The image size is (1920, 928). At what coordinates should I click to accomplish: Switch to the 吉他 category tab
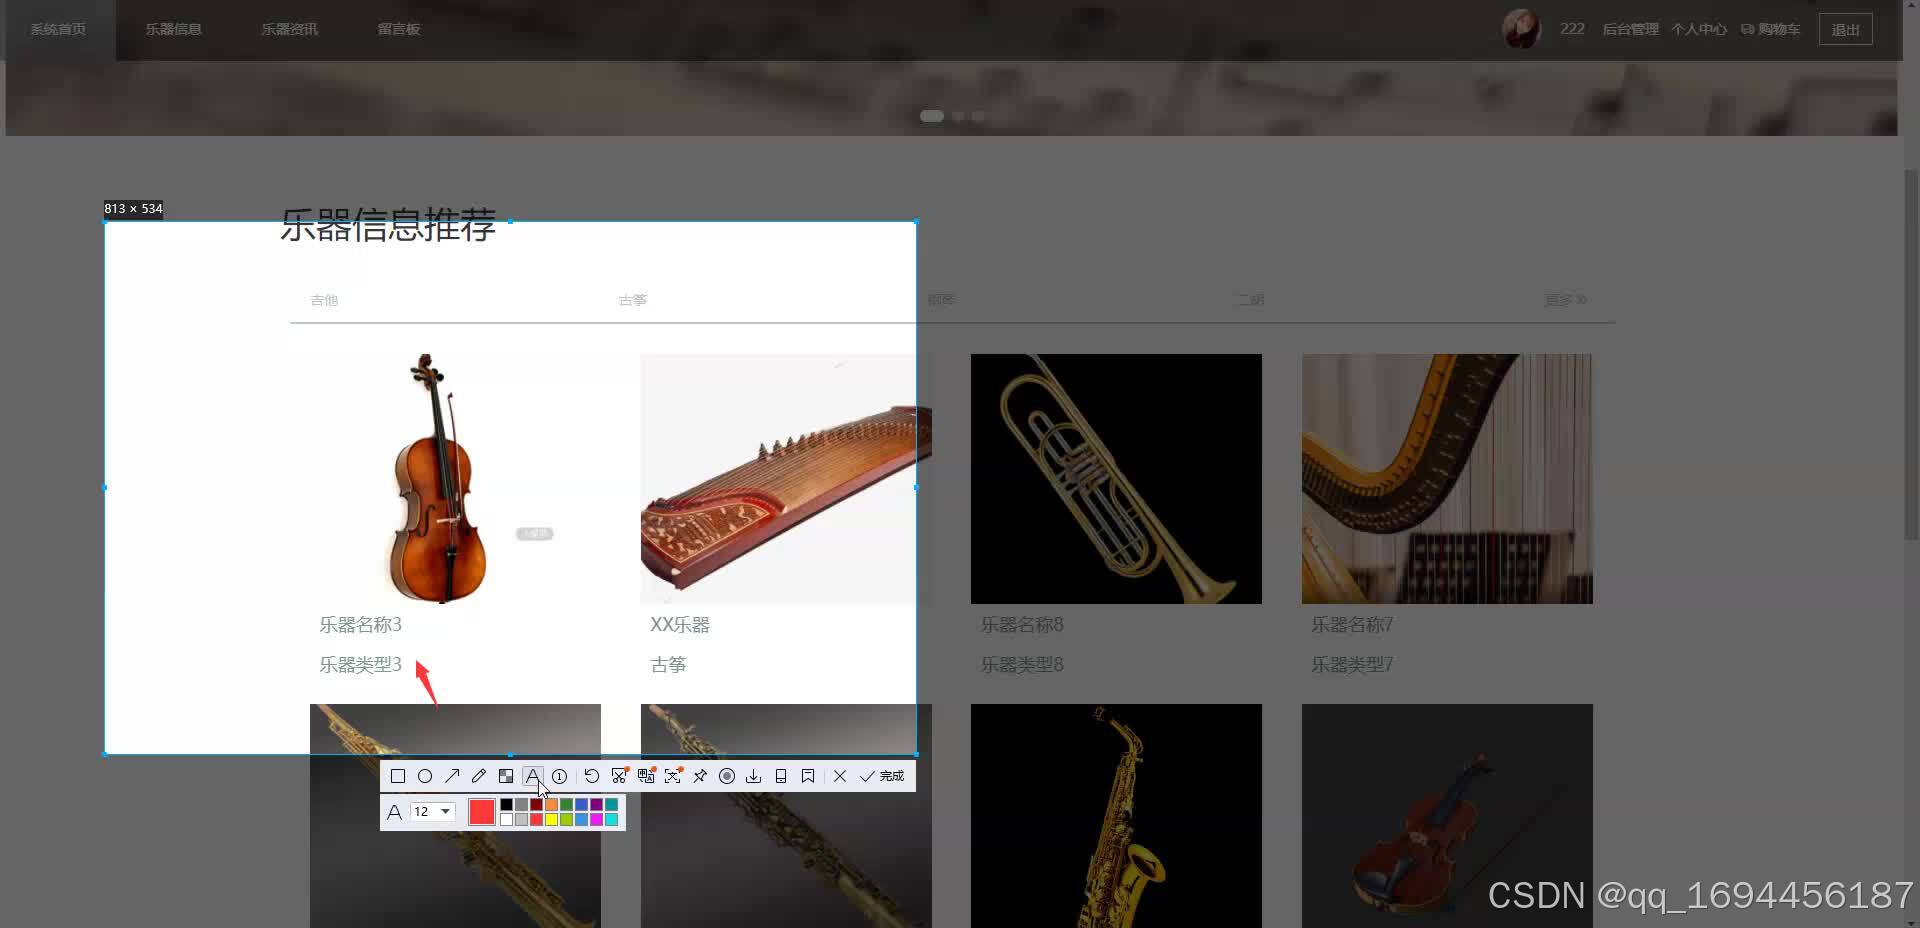tap(324, 300)
